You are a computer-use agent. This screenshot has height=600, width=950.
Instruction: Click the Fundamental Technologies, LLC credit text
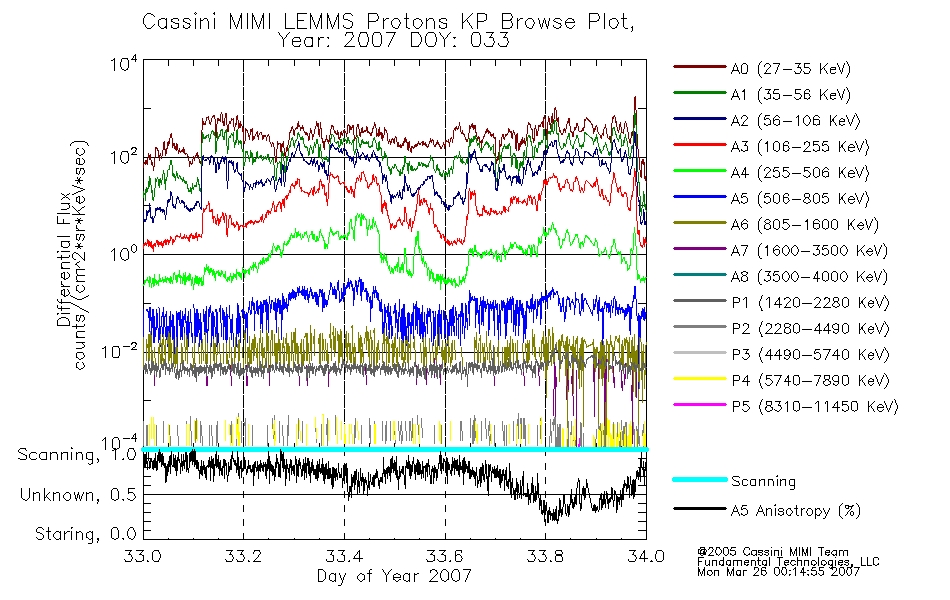click(x=788, y=562)
